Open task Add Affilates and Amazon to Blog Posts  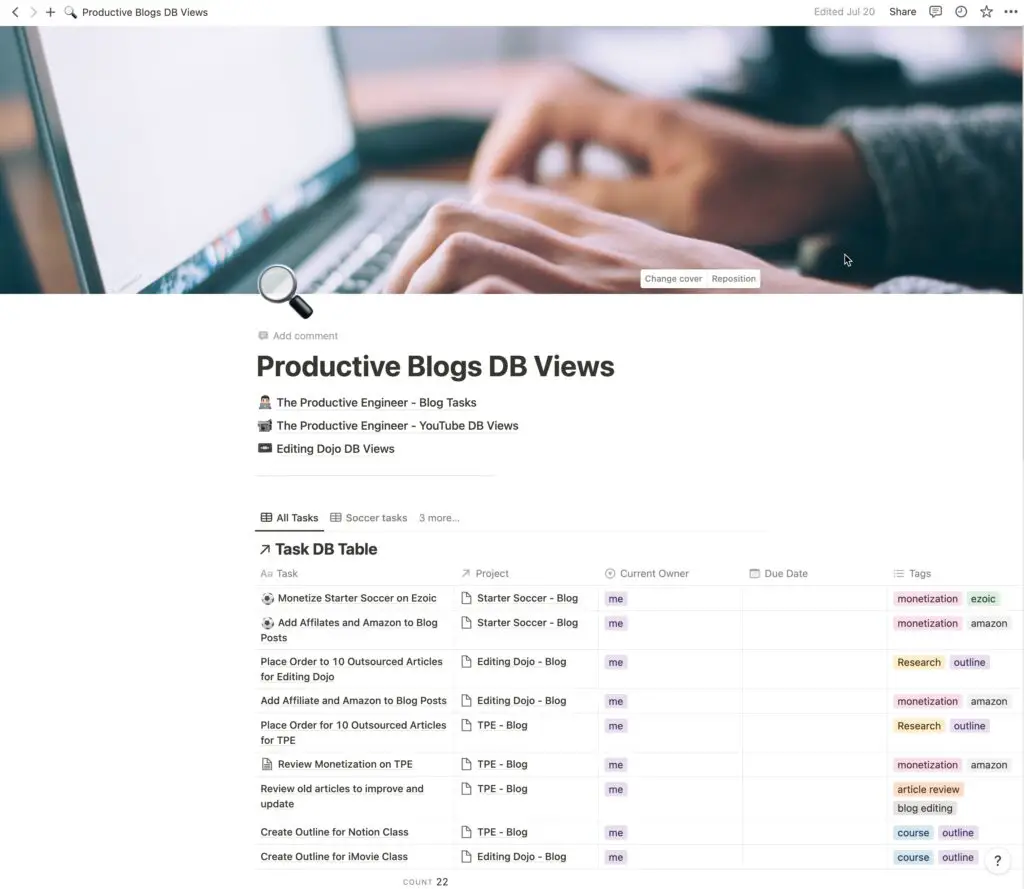[x=349, y=630]
